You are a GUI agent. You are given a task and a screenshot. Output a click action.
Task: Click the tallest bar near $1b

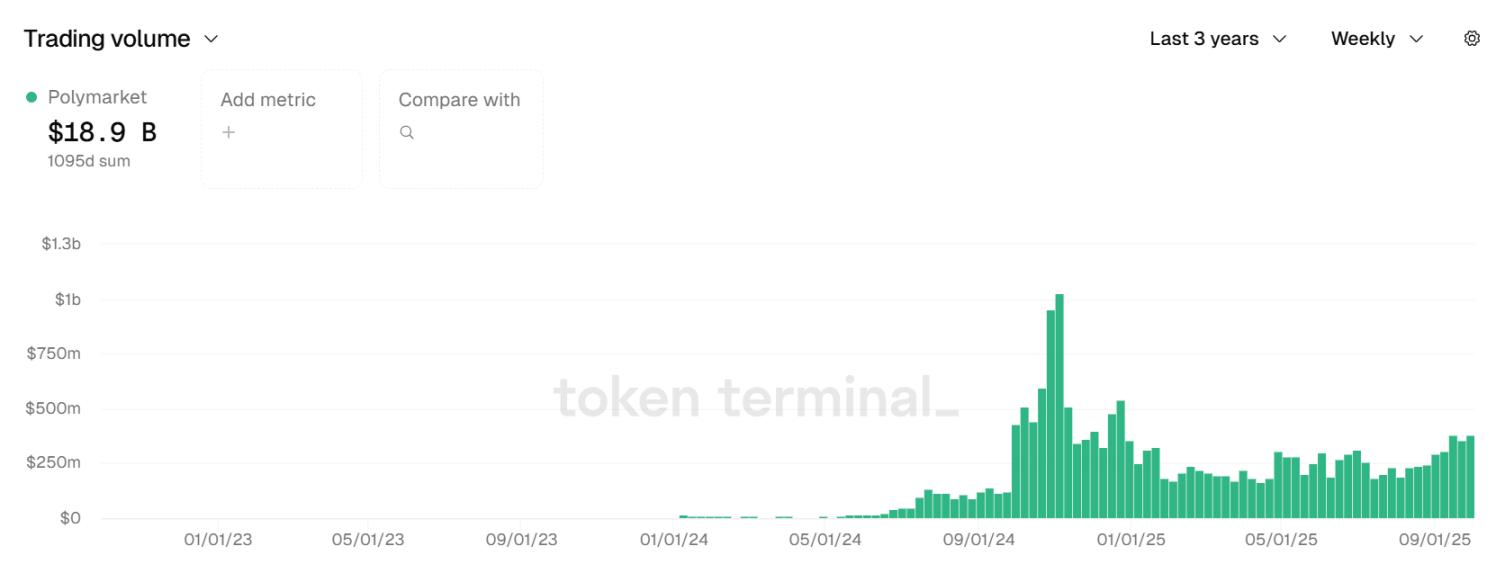click(x=1059, y=405)
